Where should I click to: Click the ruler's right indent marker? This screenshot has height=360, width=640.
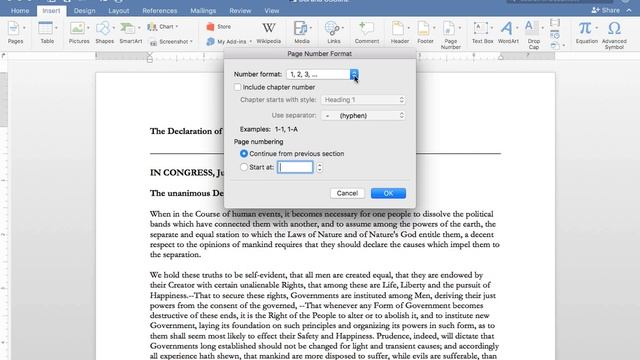click(x=501, y=57)
